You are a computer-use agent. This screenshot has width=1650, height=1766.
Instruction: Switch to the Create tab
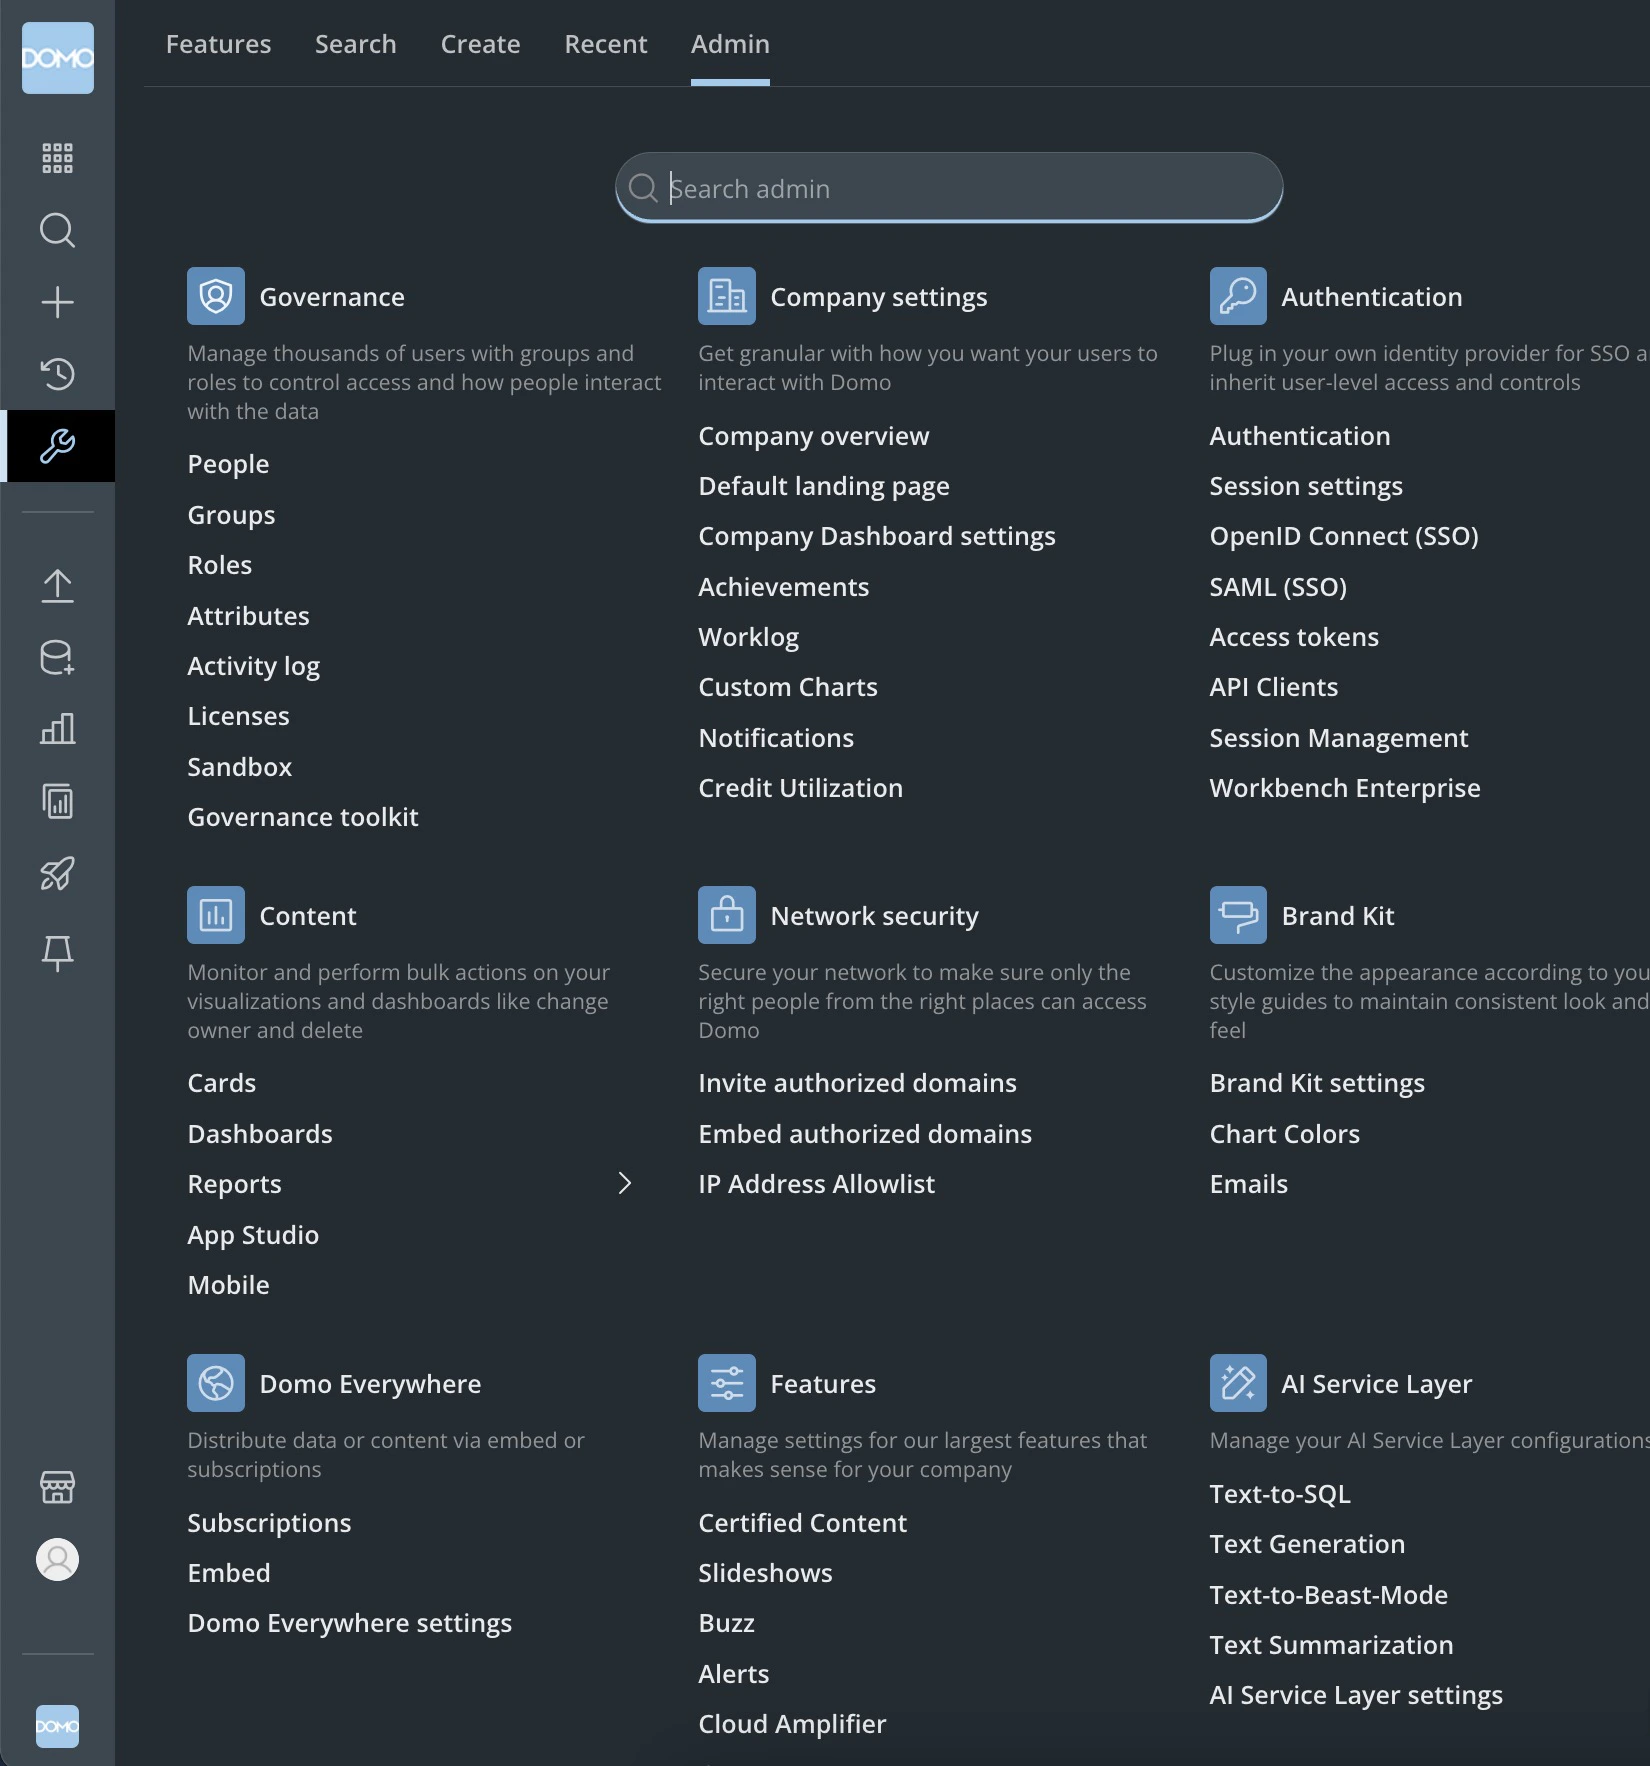(481, 44)
